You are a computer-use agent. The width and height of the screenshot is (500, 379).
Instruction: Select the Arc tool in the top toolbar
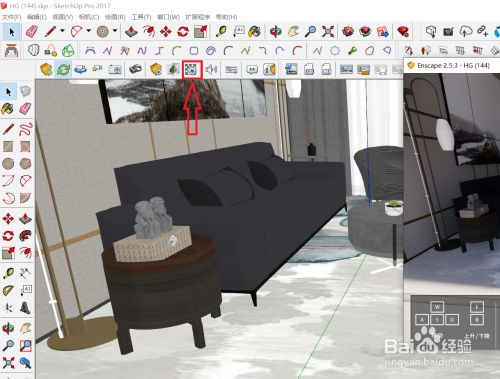tap(77, 32)
